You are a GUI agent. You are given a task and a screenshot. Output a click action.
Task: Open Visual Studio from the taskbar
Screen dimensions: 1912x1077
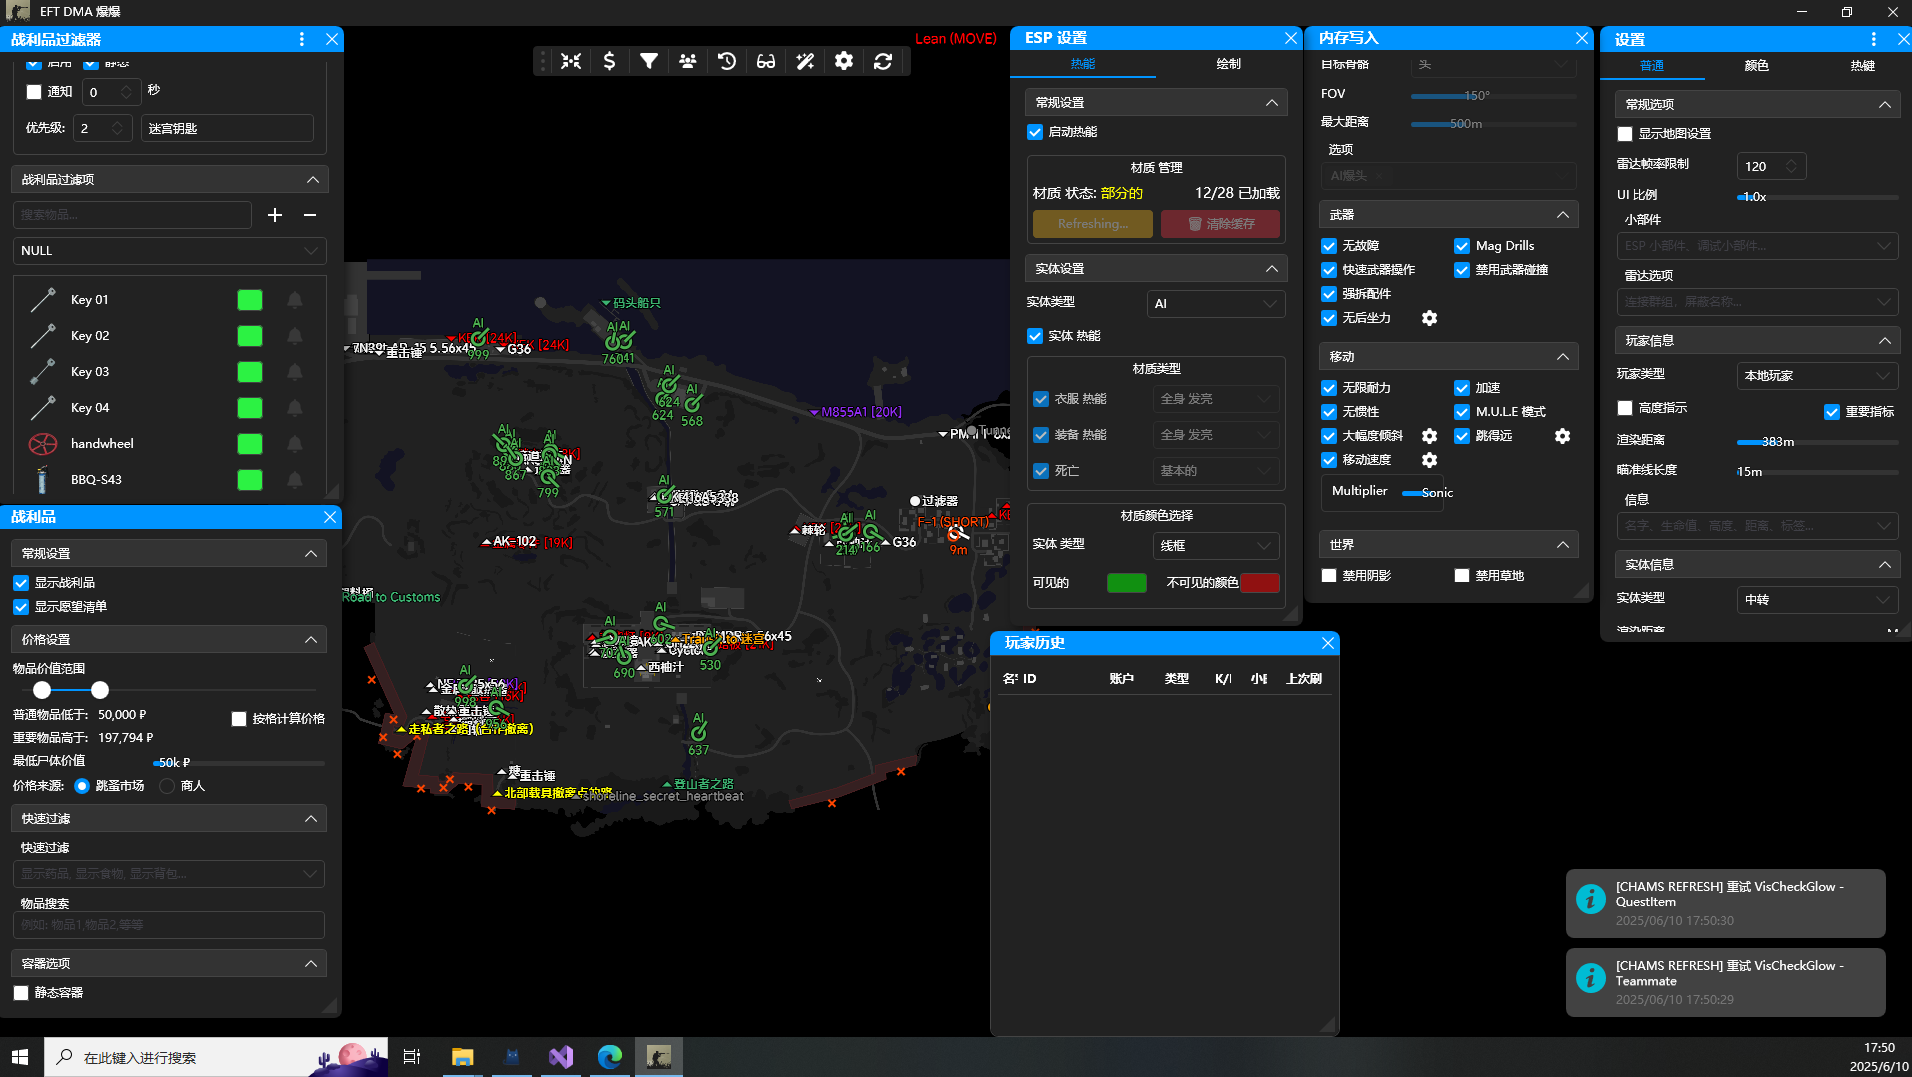tap(561, 1057)
